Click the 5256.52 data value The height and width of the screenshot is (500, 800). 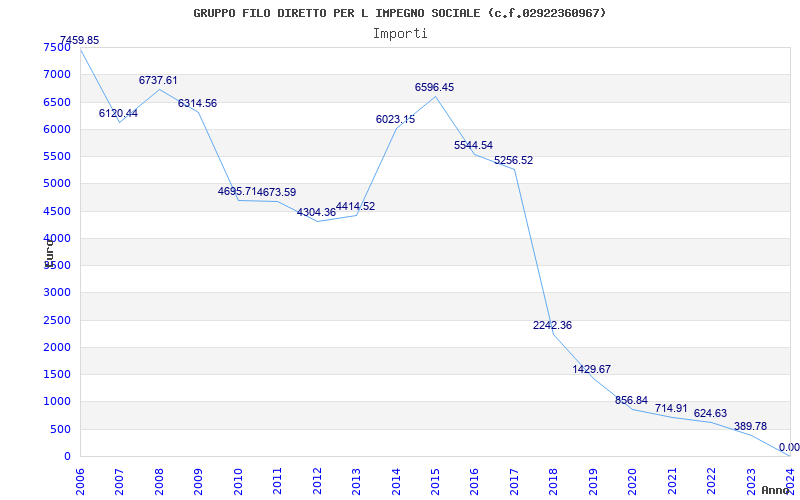click(x=513, y=160)
